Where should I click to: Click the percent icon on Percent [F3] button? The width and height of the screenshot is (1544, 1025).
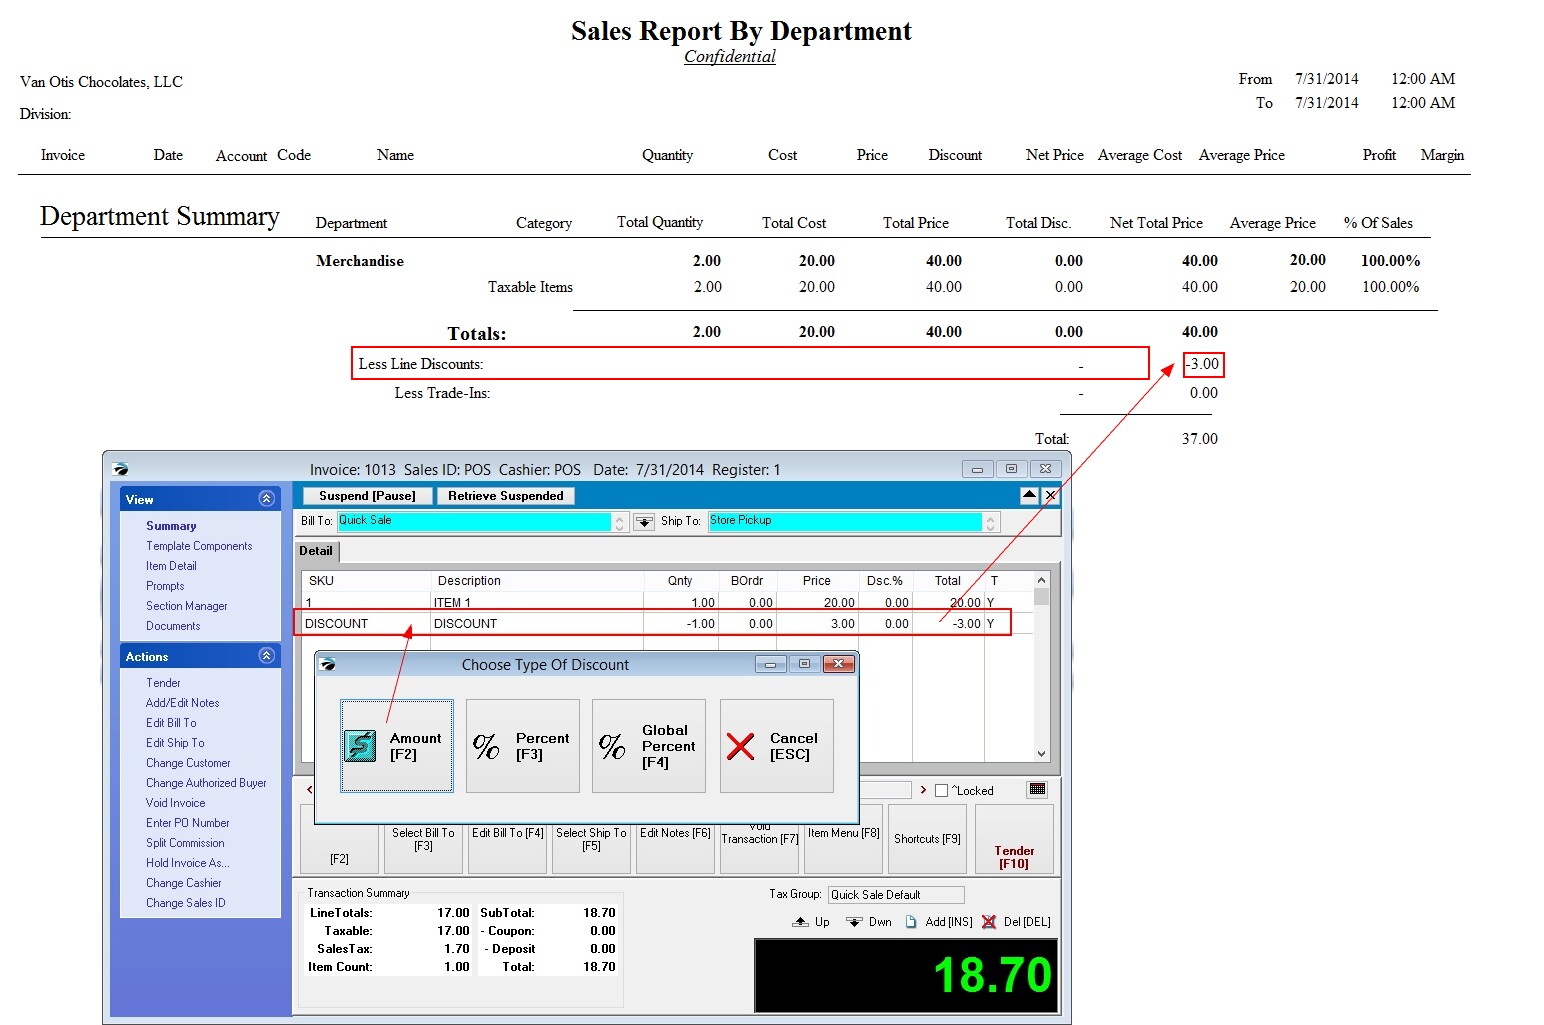pos(486,746)
